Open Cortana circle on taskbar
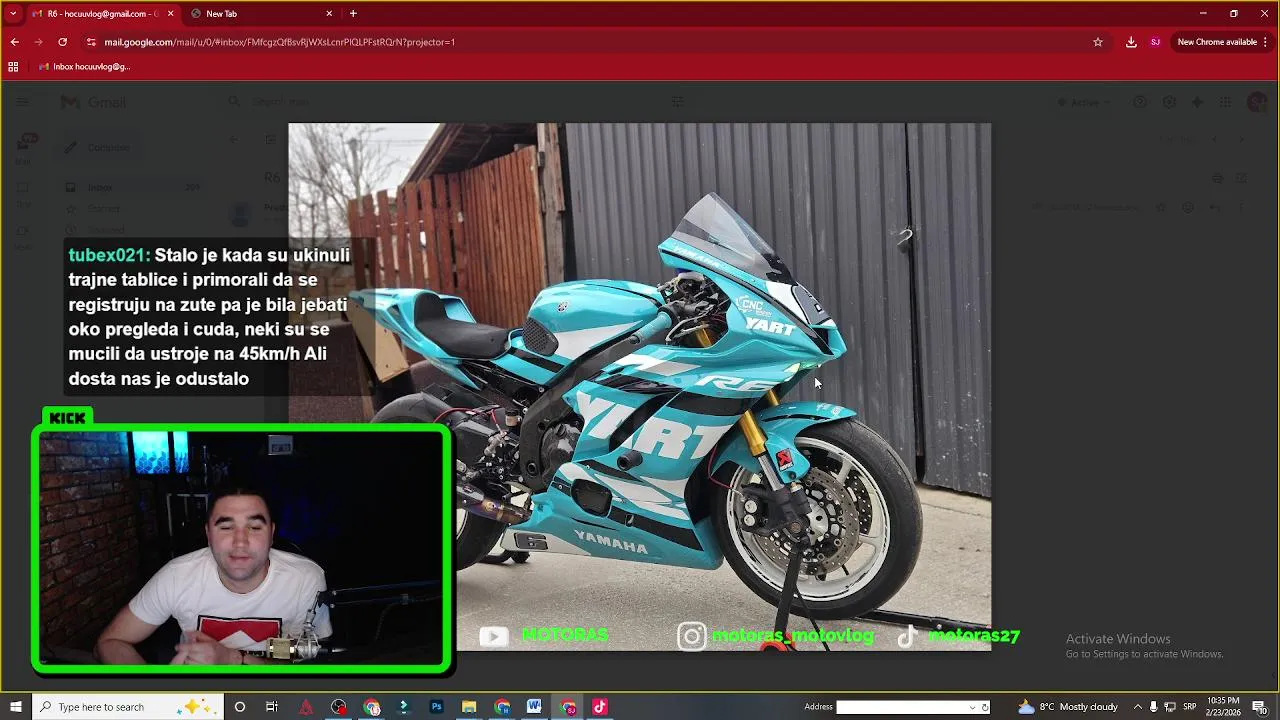1280x720 pixels. pos(239,707)
